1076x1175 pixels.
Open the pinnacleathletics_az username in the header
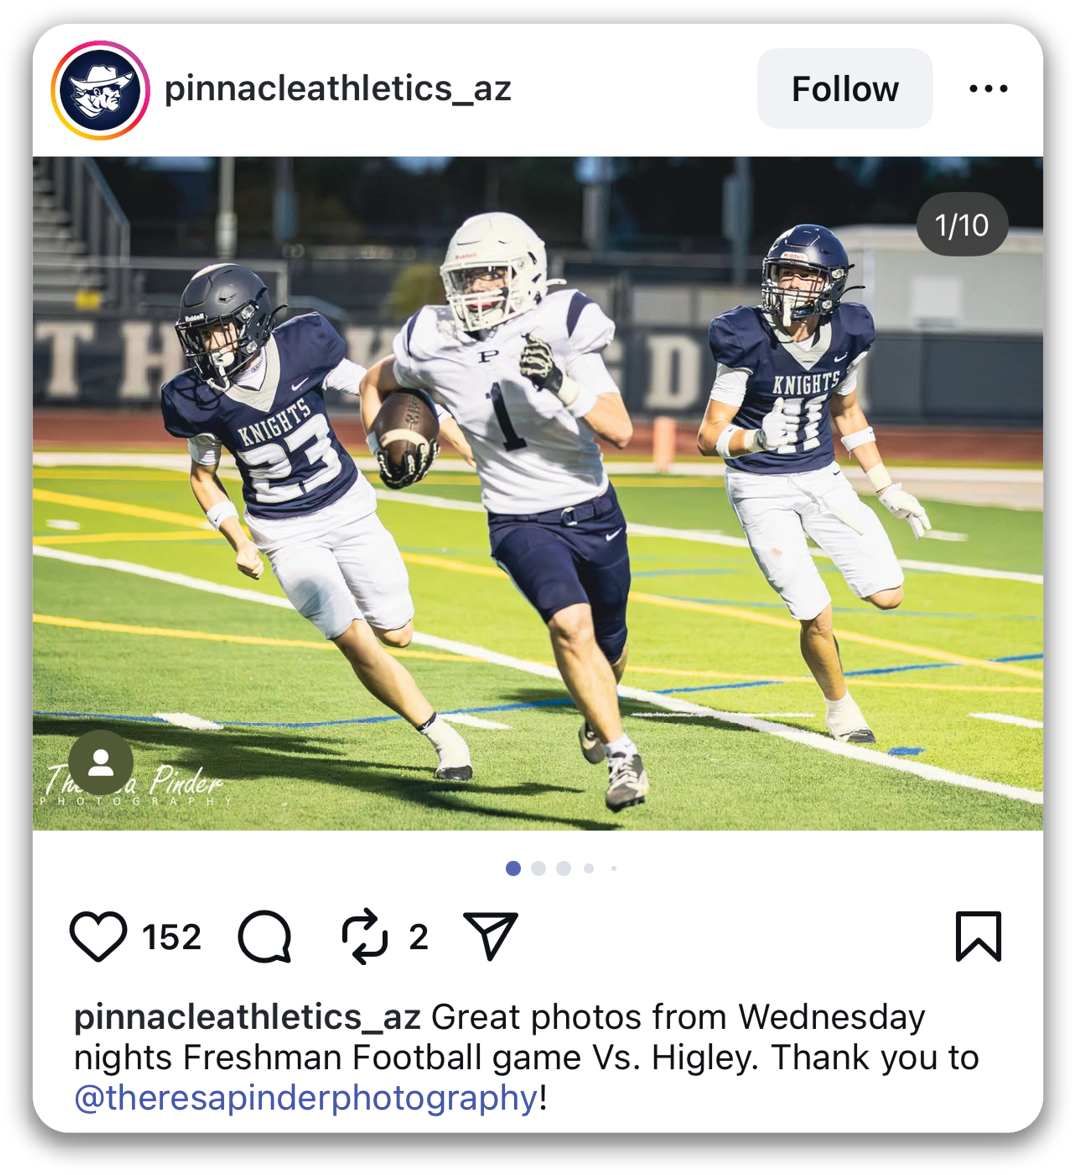coord(338,88)
